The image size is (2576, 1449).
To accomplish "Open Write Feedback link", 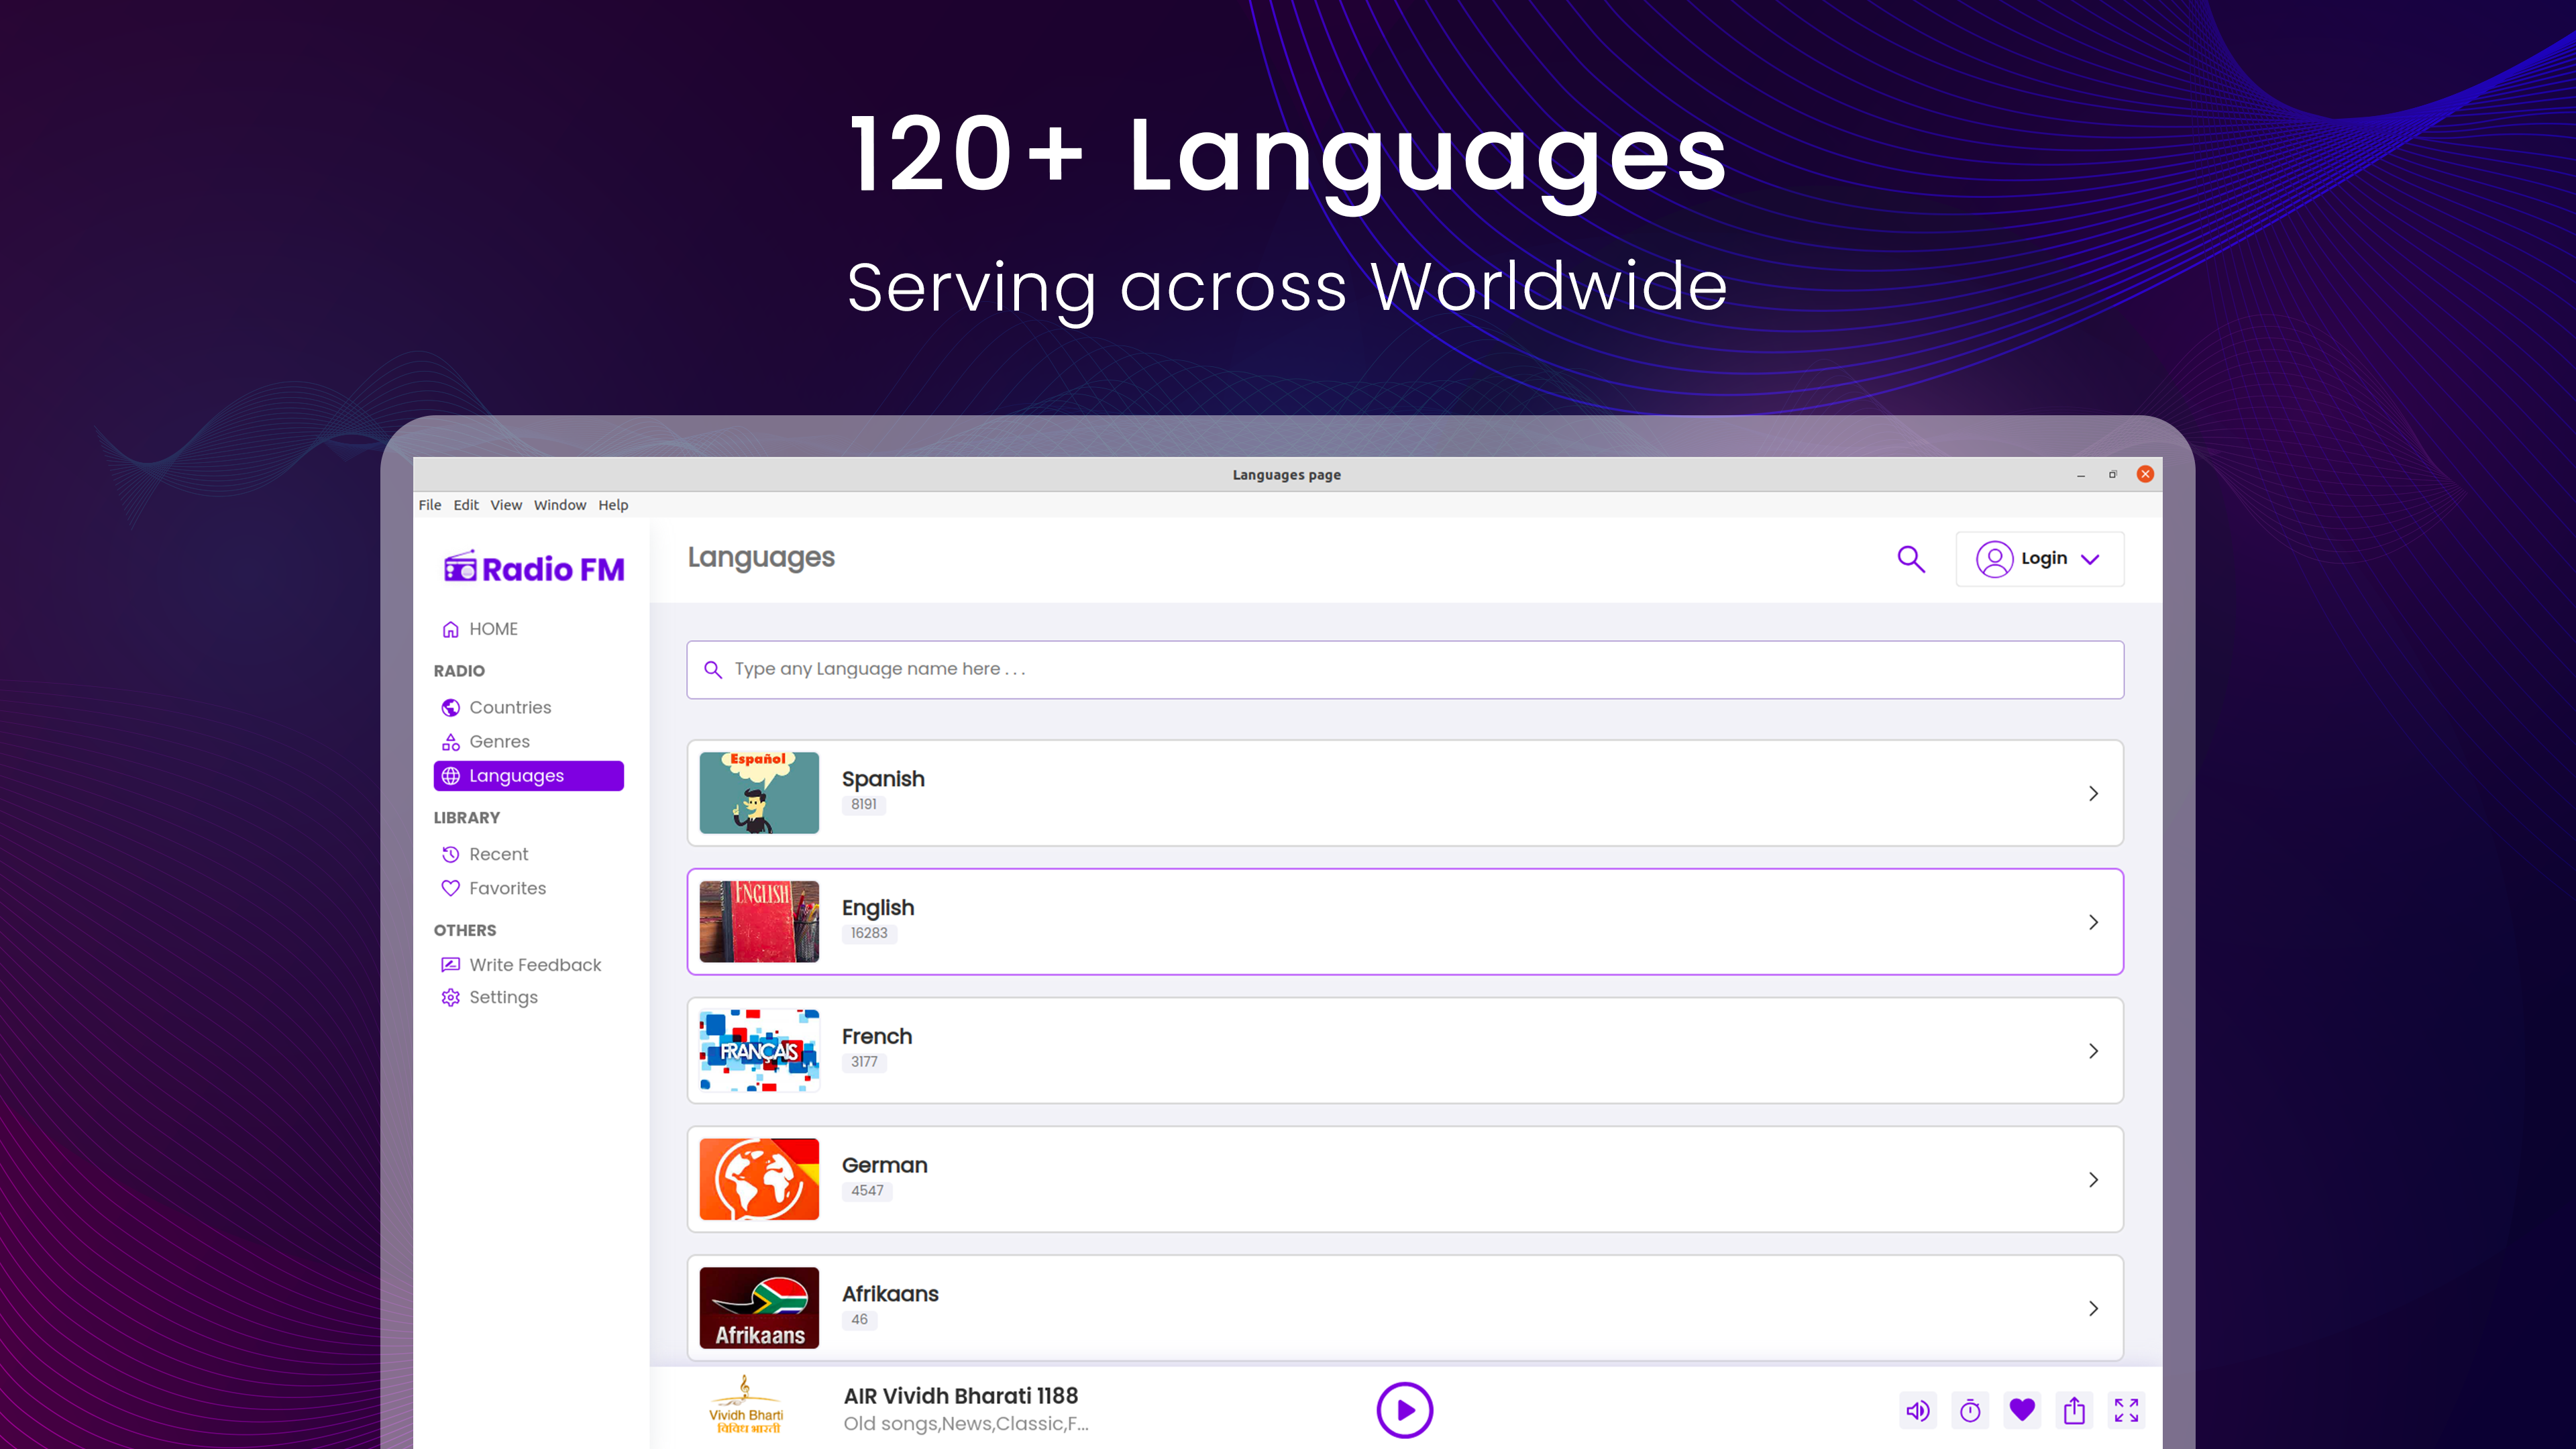I will pos(535,965).
